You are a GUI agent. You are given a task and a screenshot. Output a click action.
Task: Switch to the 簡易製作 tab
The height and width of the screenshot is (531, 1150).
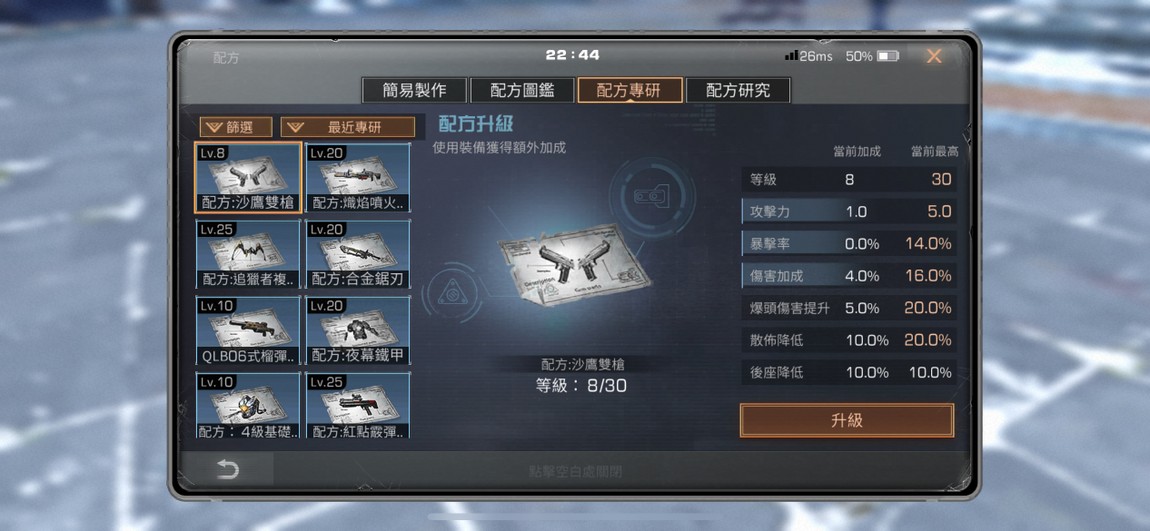pyautogui.click(x=414, y=90)
